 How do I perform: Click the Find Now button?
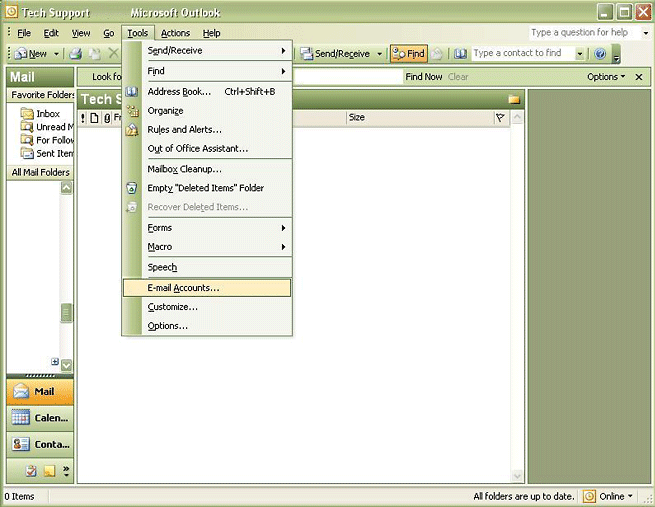pyautogui.click(x=423, y=77)
